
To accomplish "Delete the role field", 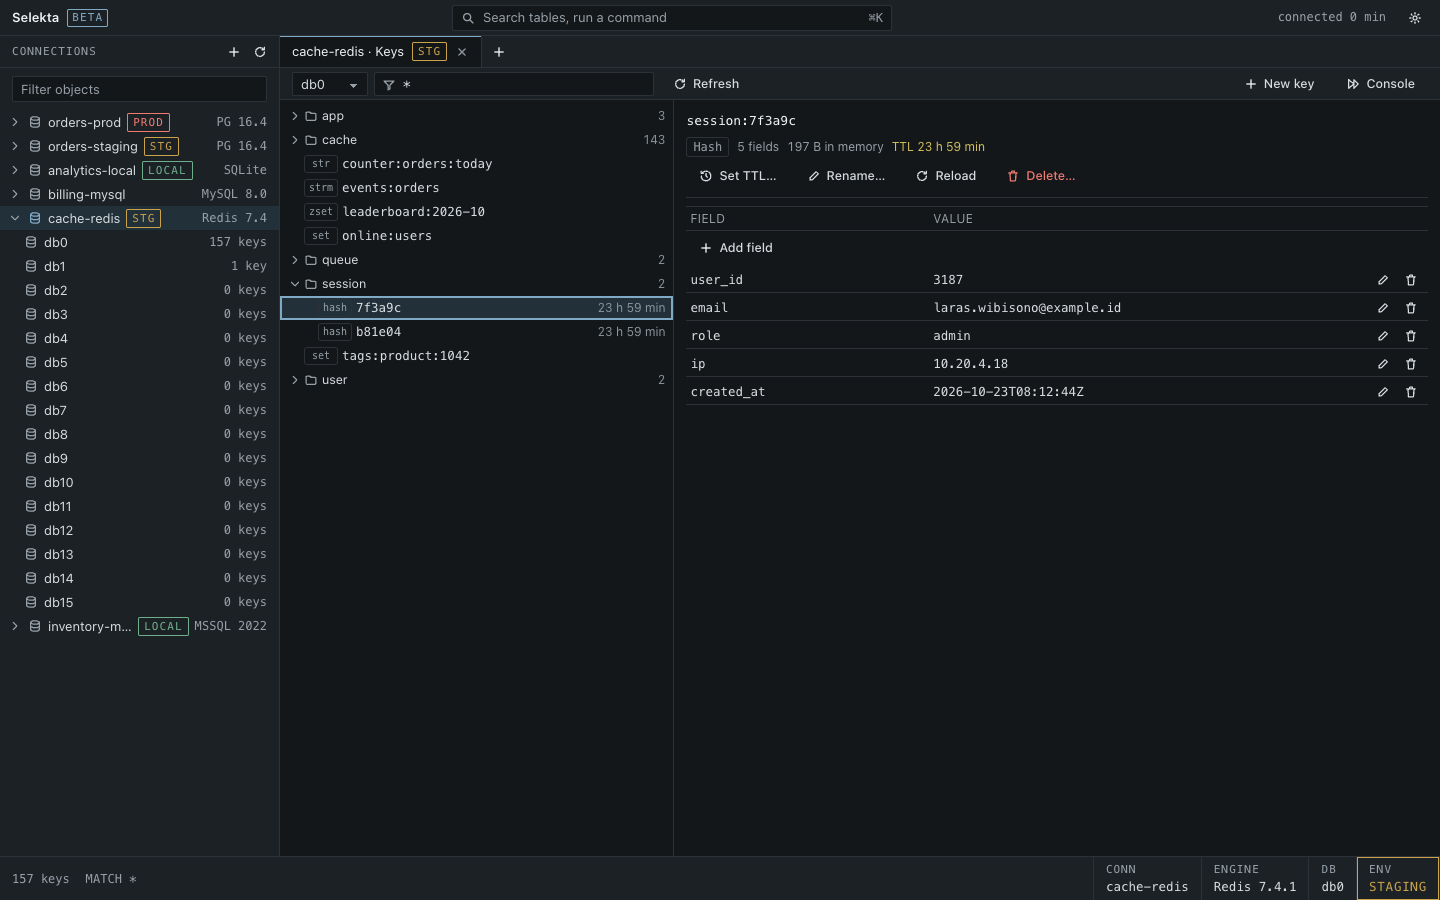I will point(1411,336).
